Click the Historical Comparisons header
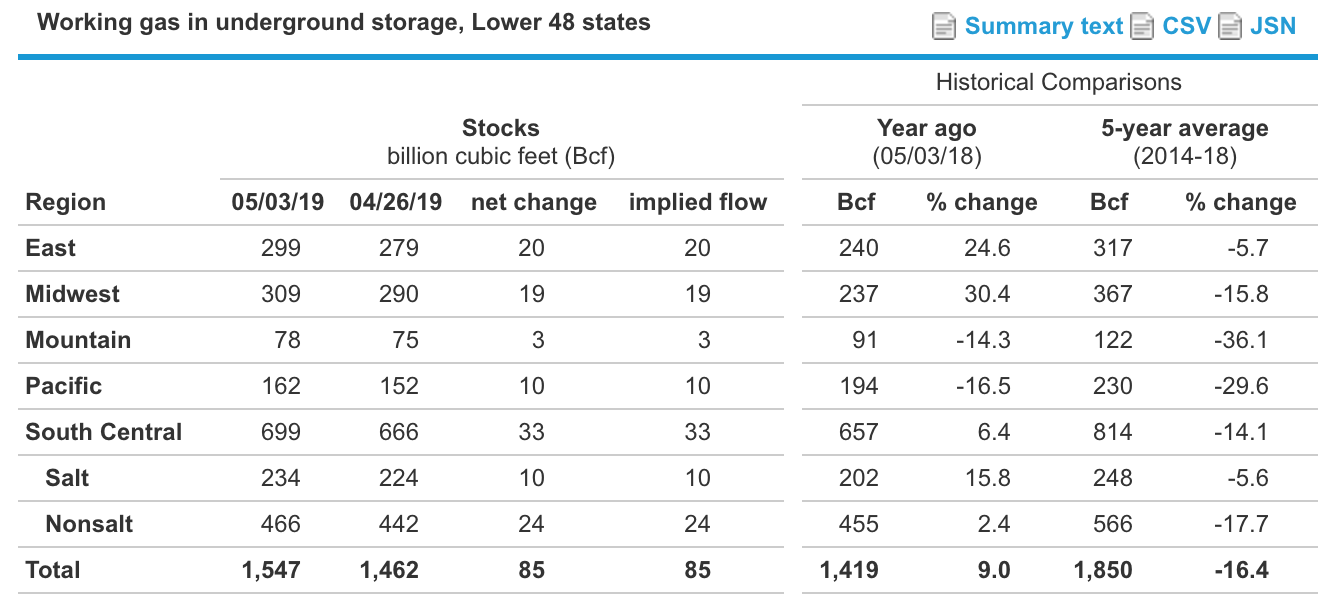The width and height of the screenshot is (1330, 610). pos(1058,81)
